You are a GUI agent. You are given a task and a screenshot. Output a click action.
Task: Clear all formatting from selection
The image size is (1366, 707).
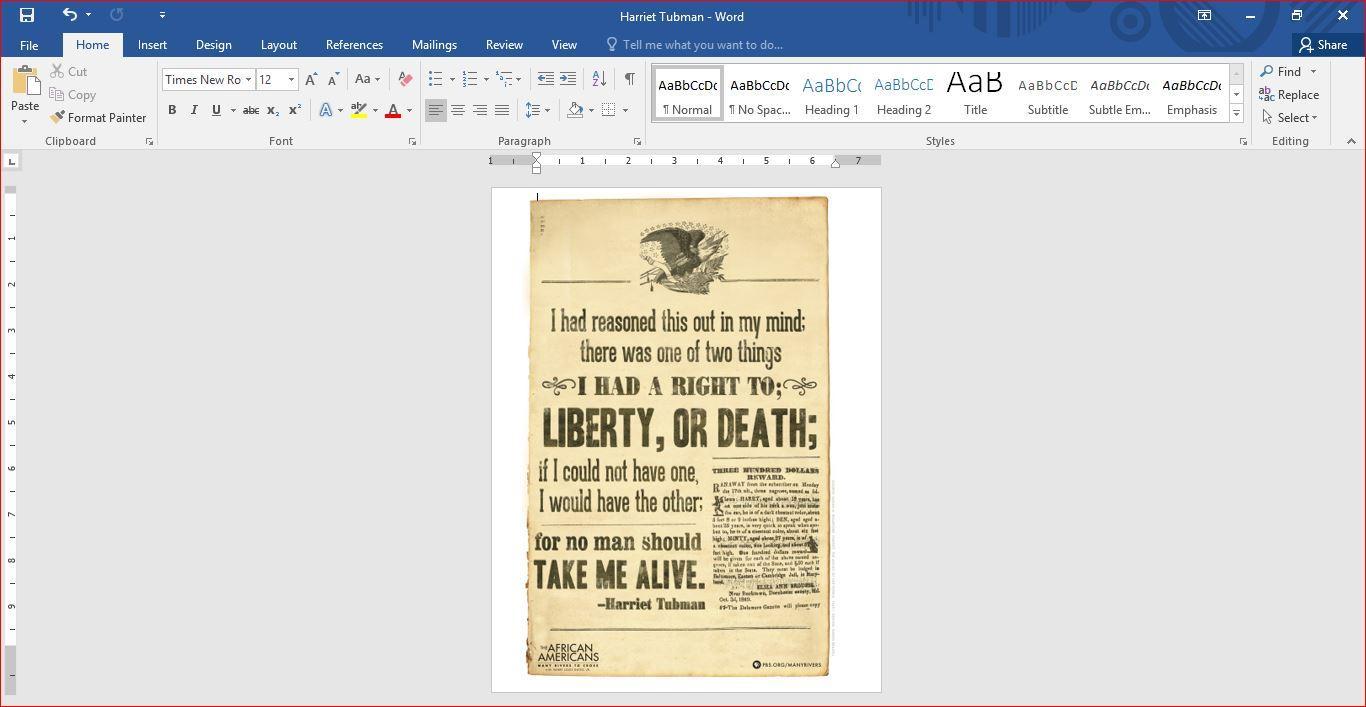405,79
